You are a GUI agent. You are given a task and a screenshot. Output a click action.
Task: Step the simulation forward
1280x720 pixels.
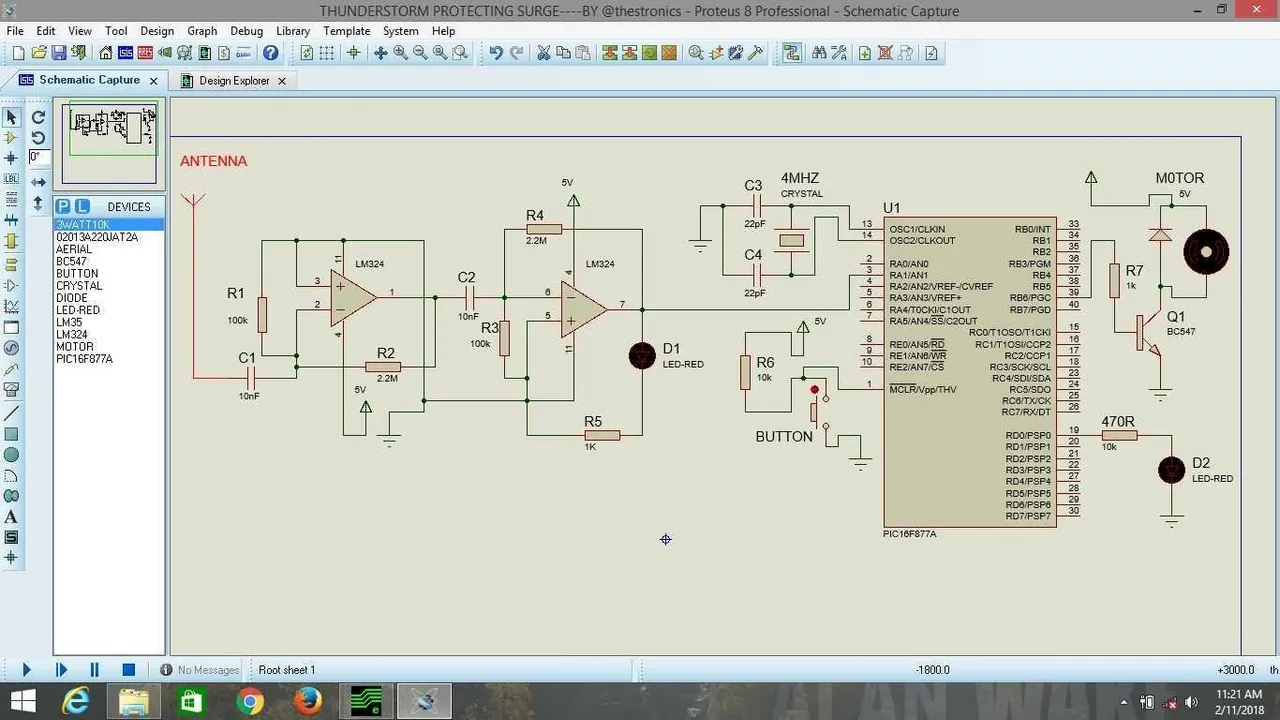pos(60,670)
